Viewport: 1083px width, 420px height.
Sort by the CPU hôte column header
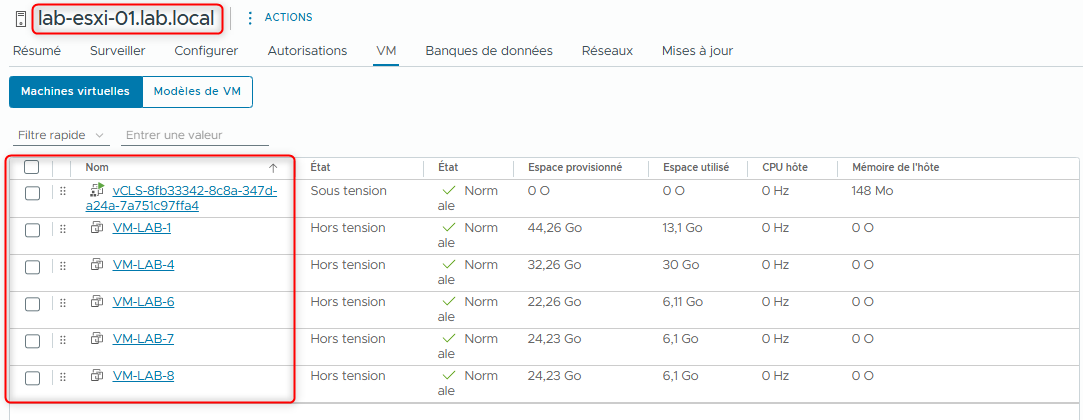pos(785,167)
